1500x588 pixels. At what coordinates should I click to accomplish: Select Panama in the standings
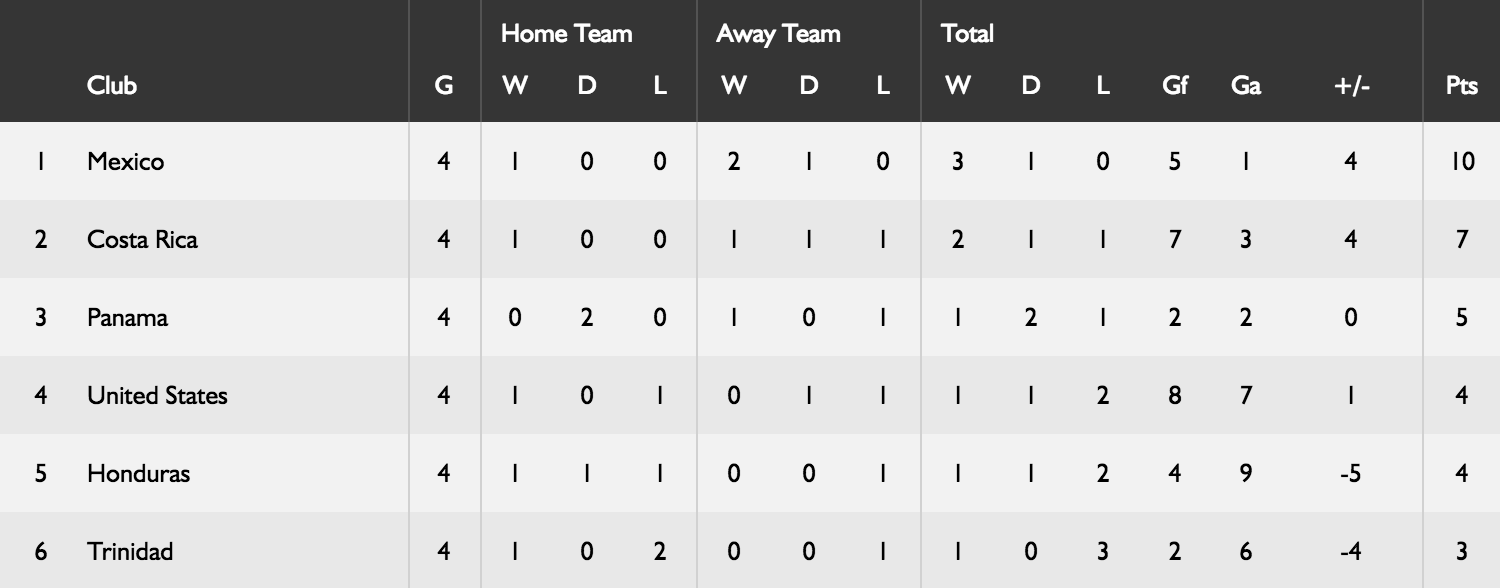point(127,317)
